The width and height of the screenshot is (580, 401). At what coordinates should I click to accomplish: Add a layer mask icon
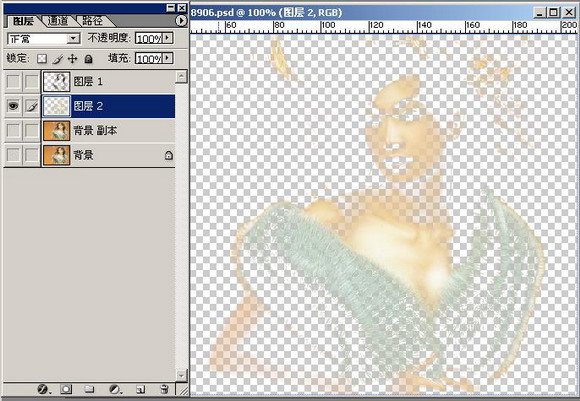point(66,389)
